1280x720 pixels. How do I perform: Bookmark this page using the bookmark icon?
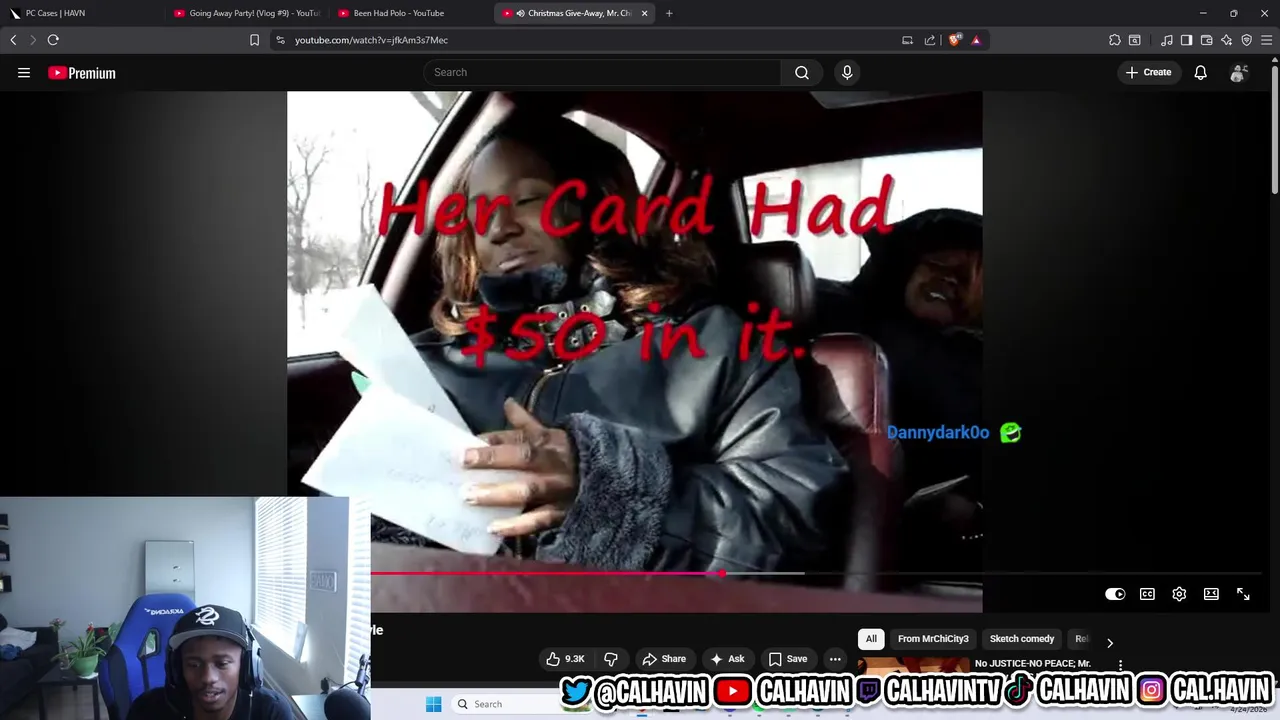(x=254, y=40)
